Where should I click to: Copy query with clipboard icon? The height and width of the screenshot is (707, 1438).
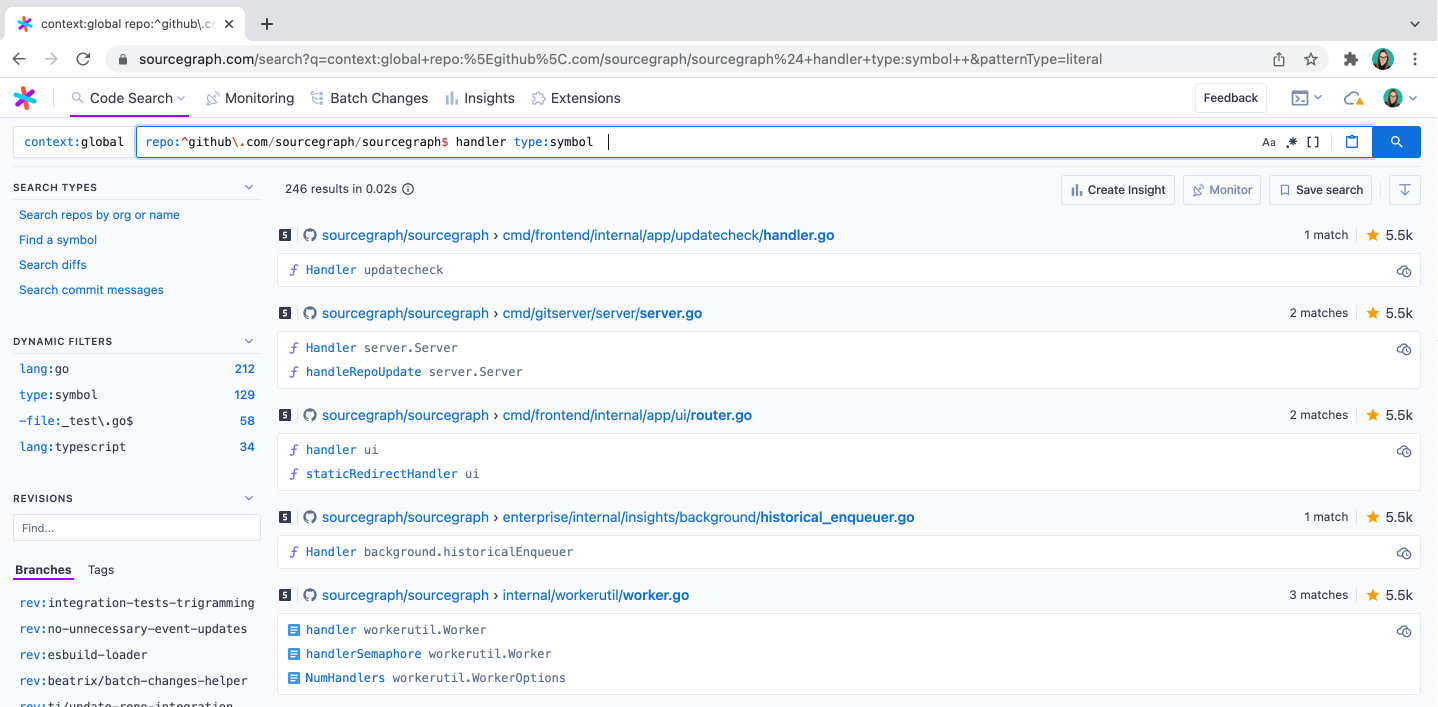point(1352,142)
